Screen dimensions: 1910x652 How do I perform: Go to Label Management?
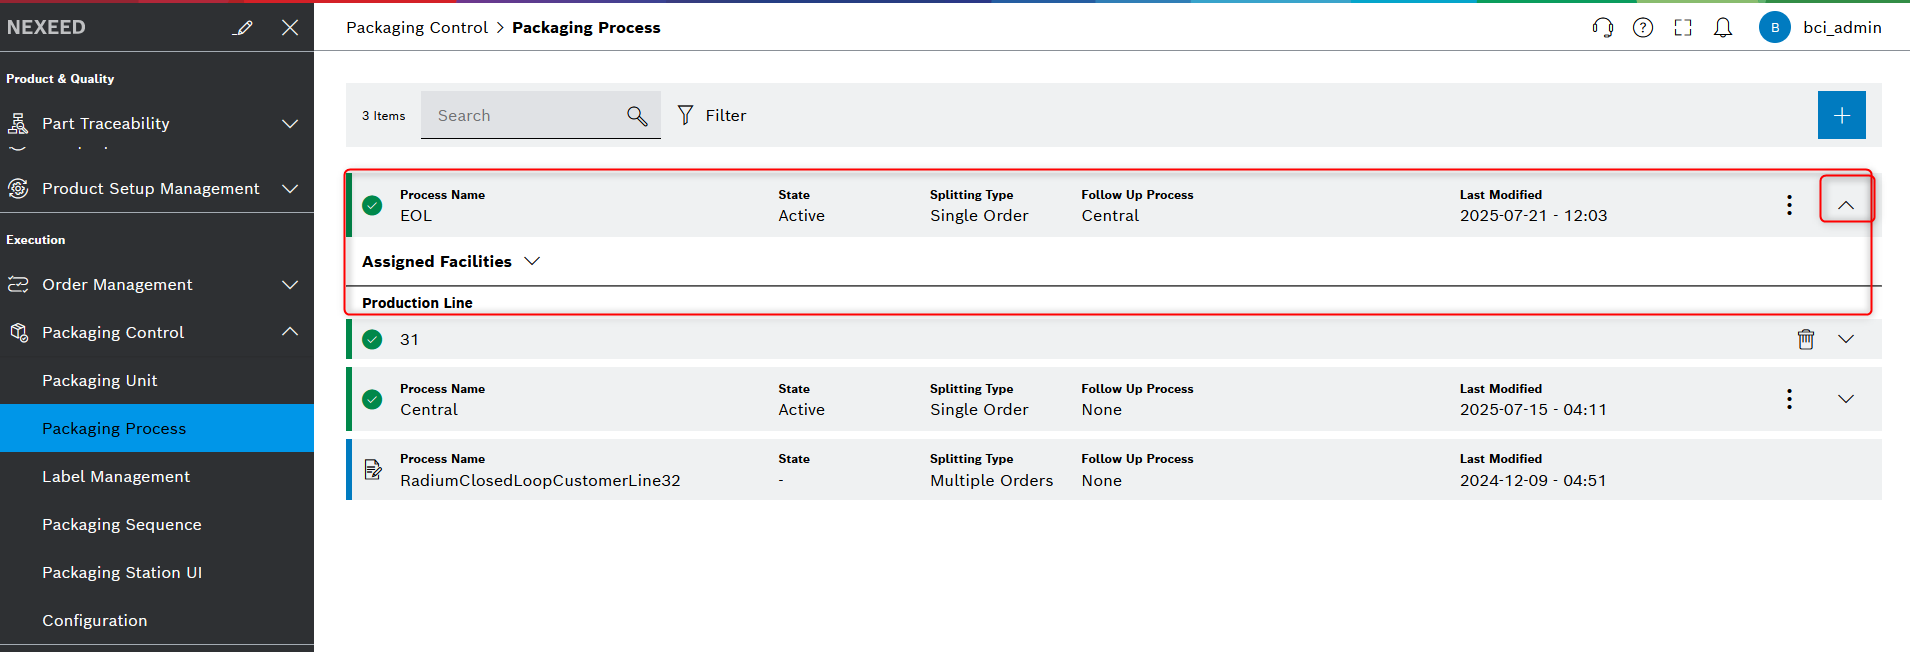[116, 476]
